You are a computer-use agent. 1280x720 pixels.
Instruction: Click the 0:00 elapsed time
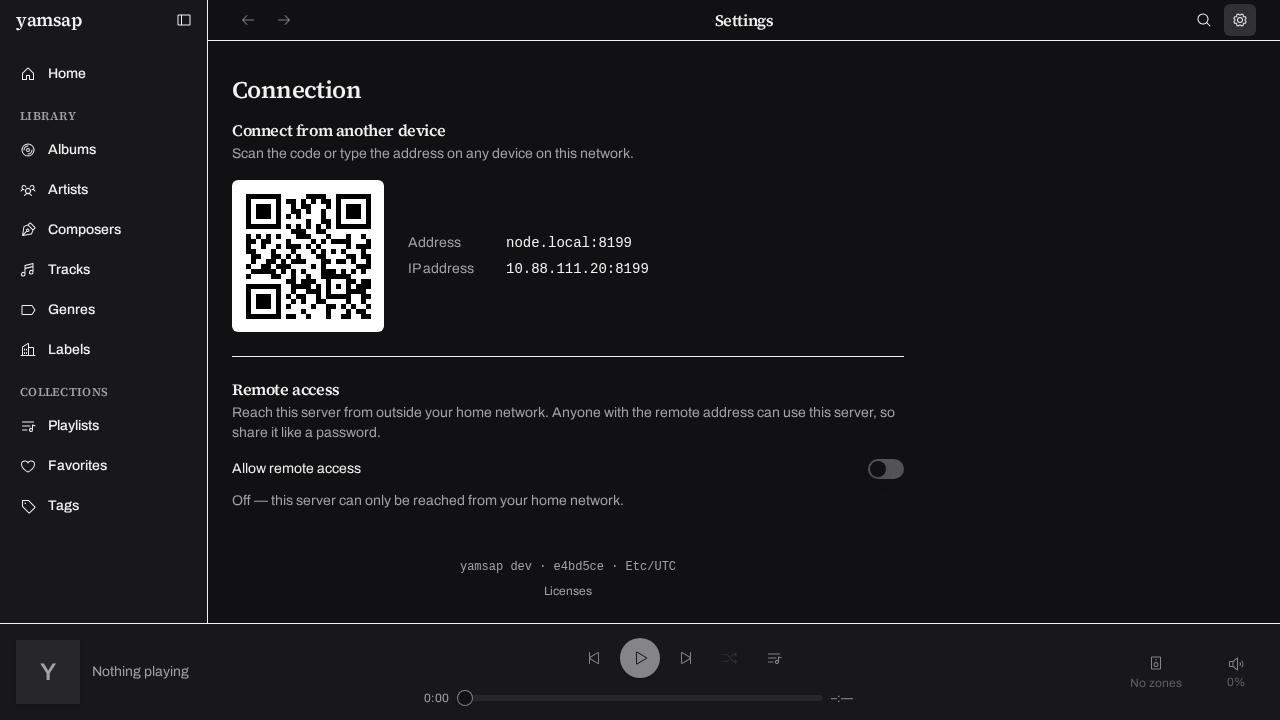pyautogui.click(x=436, y=698)
